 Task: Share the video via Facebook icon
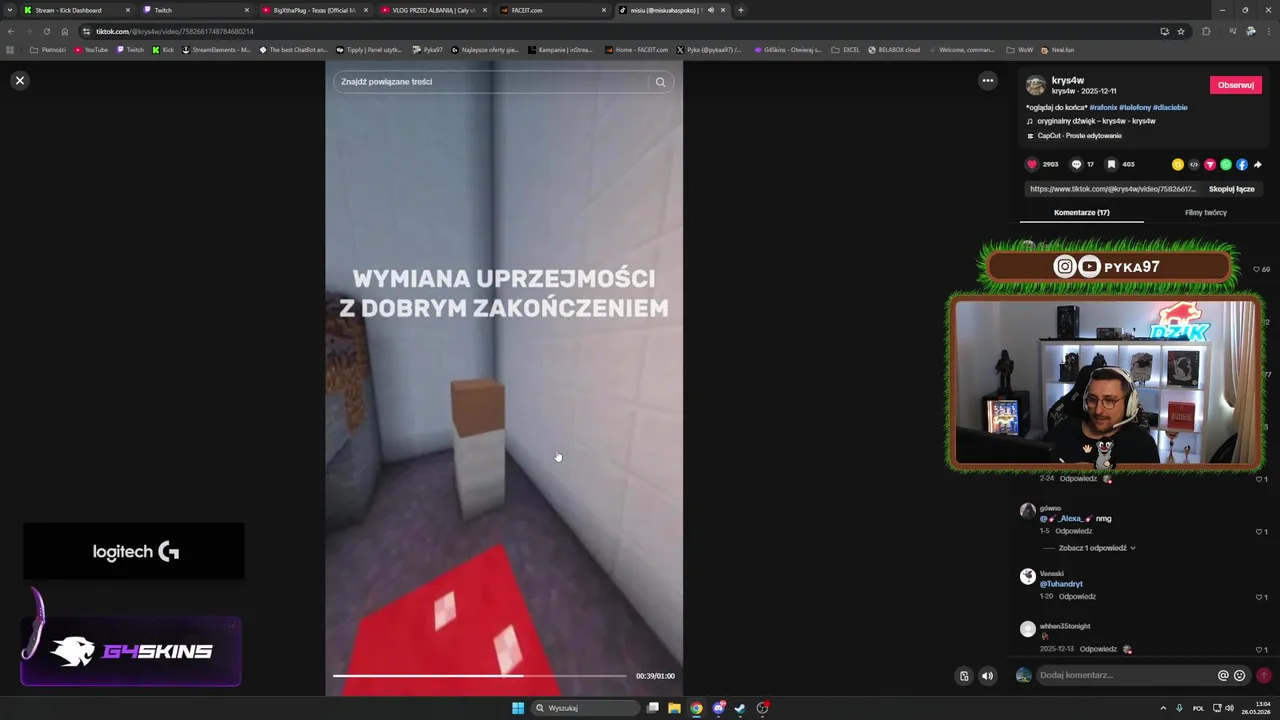pyautogui.click(x=1242, y=165)
